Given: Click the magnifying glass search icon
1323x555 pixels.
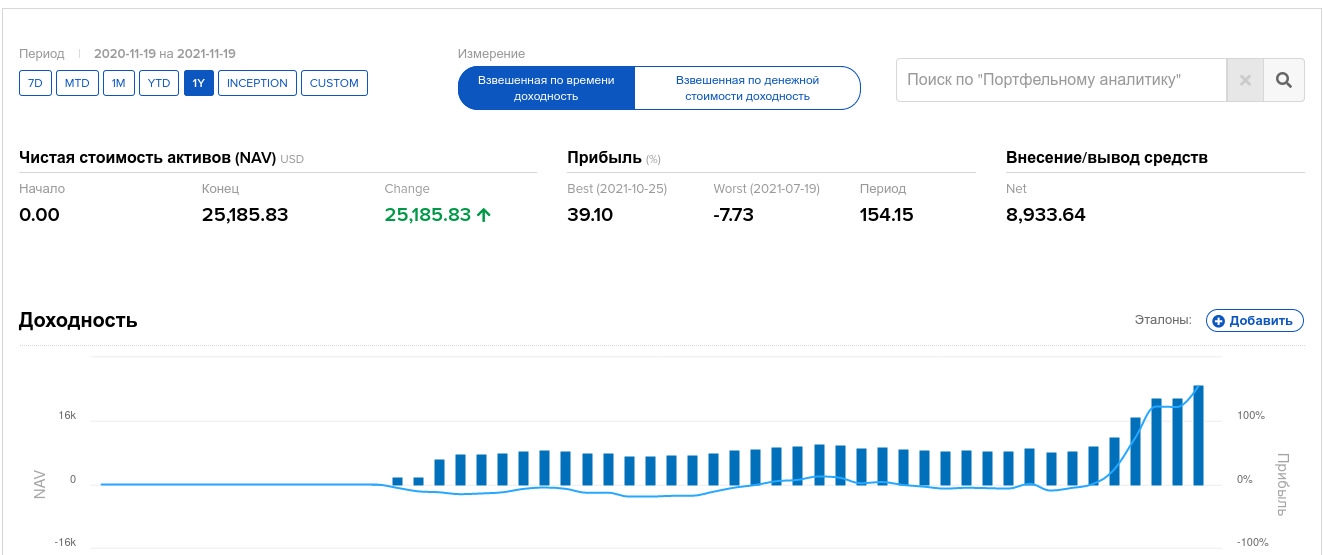Looking at the screenshot, I should pyautogui.click(x=1284, y=80).
